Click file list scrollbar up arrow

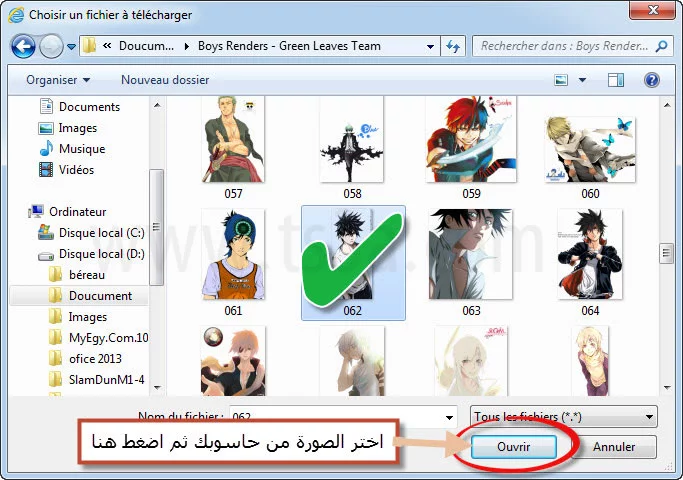666,105
